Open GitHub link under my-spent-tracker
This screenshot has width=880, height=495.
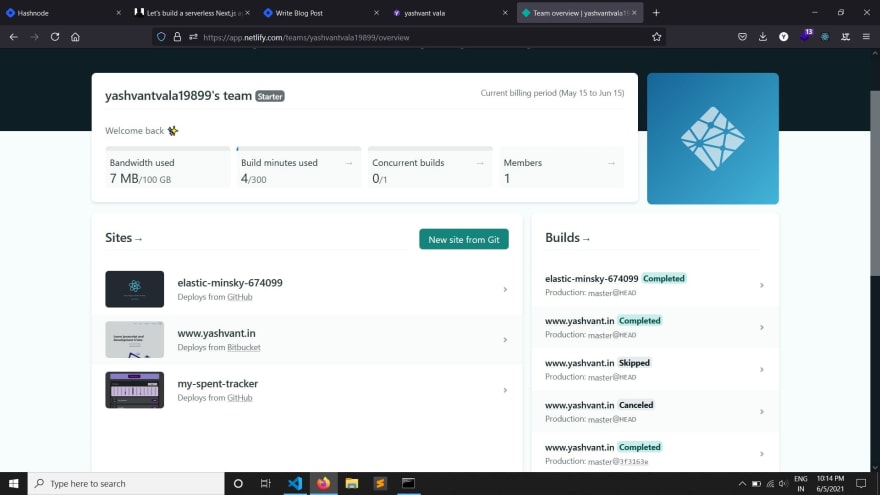tap(240, 398)
